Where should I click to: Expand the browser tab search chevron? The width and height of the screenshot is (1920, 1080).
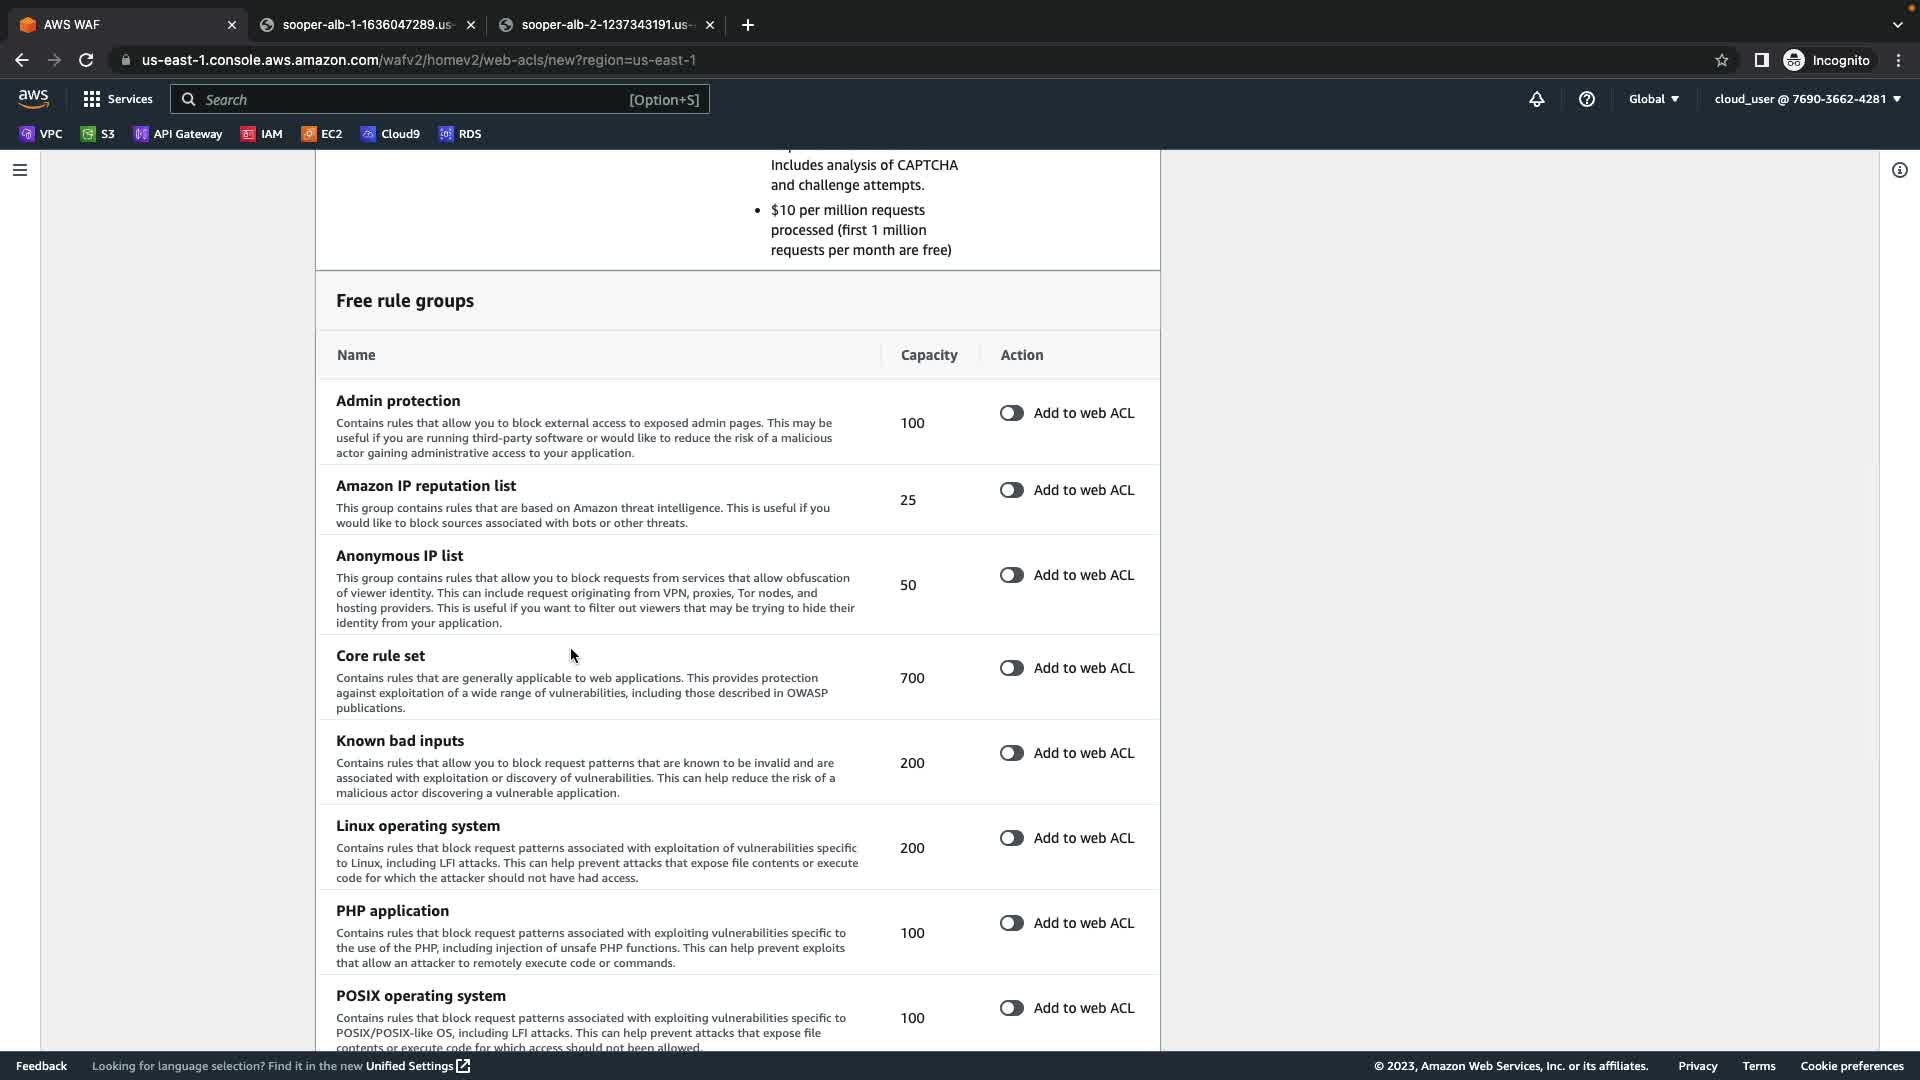click(x=1897, y=25)
